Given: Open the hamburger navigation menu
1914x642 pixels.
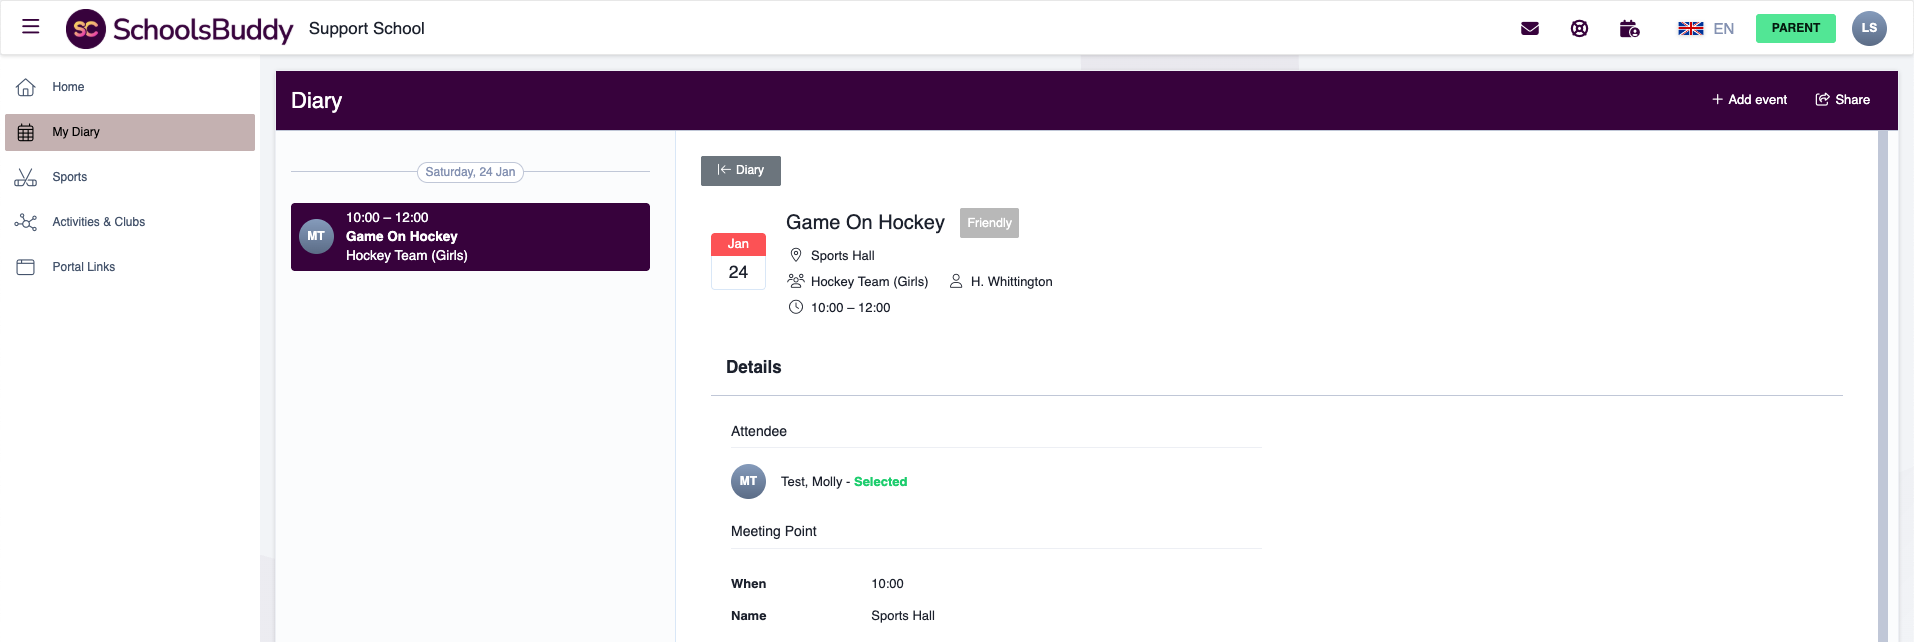Looking at the screenshot, I should click(x=31, y=27).
